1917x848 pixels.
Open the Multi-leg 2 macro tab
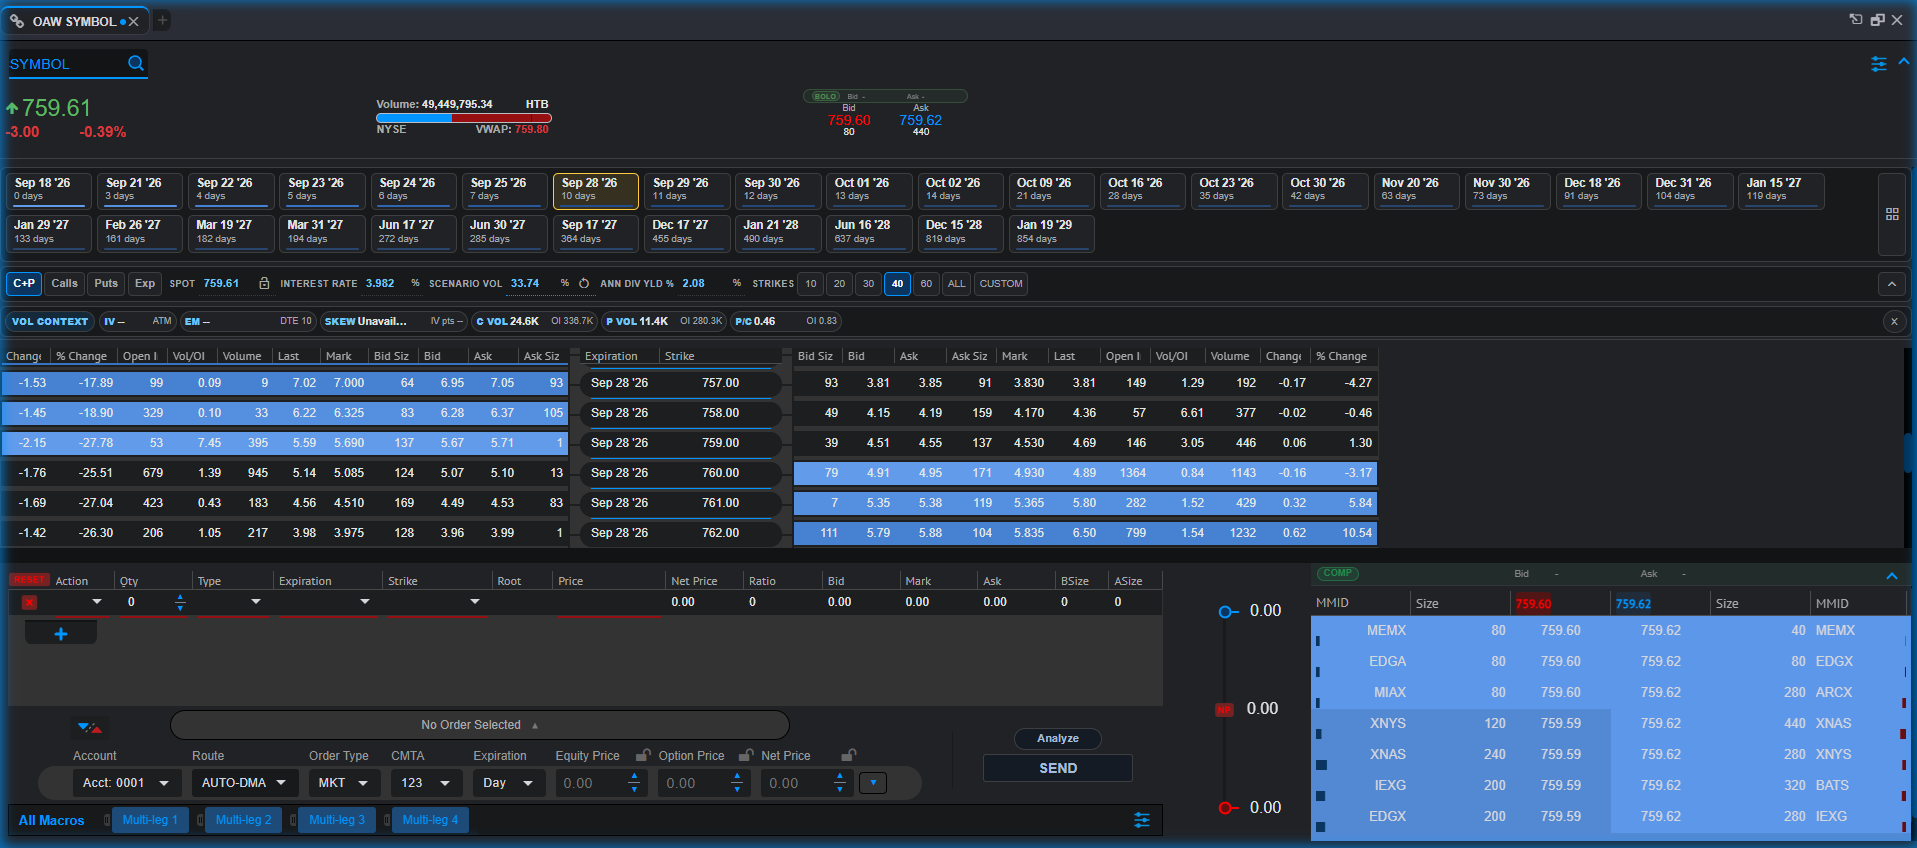243,820
